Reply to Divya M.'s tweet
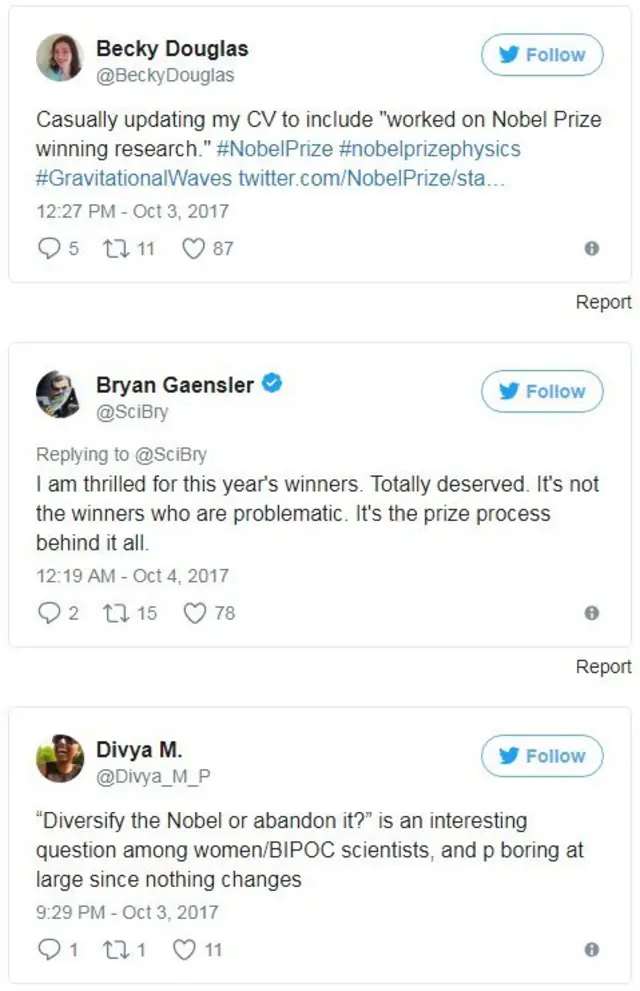 49,949
